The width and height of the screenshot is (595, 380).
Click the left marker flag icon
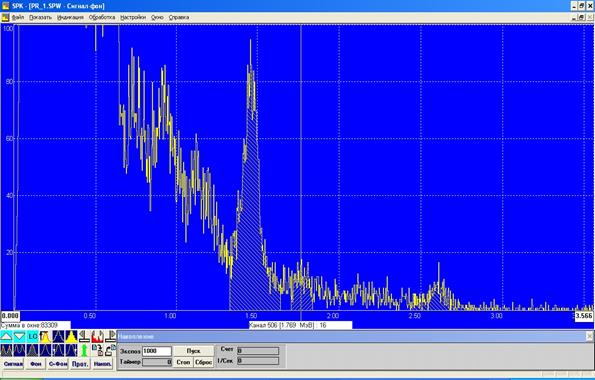(x=84, y=336)
